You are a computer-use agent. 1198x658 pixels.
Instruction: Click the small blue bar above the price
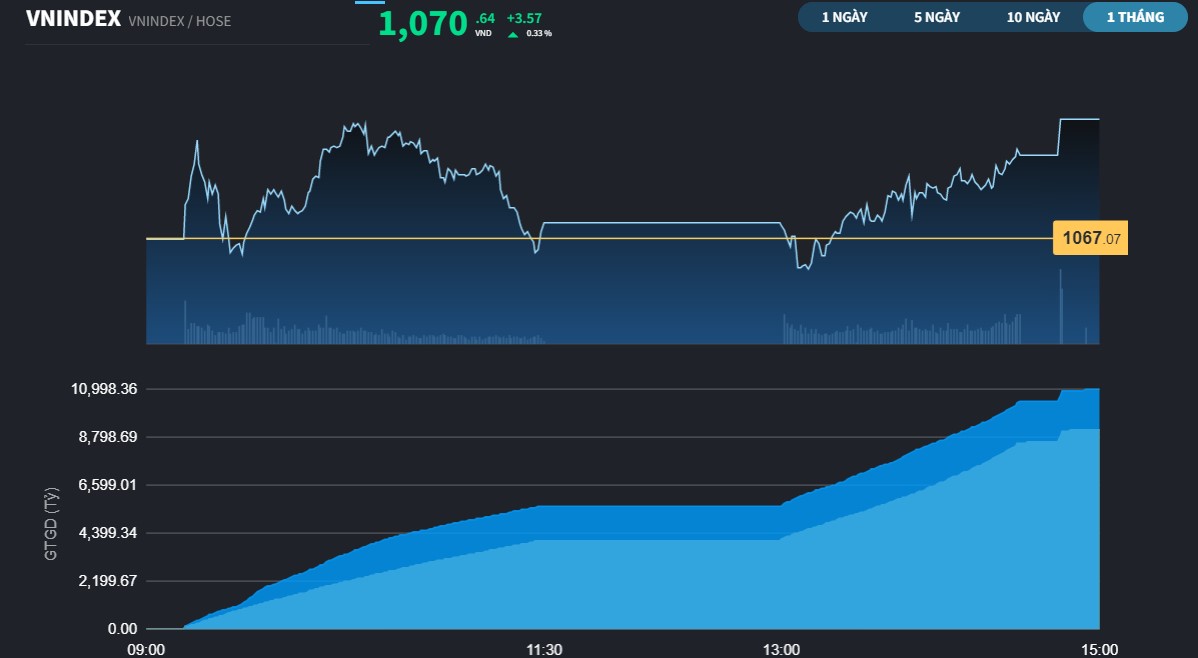[x=369, y=2]
